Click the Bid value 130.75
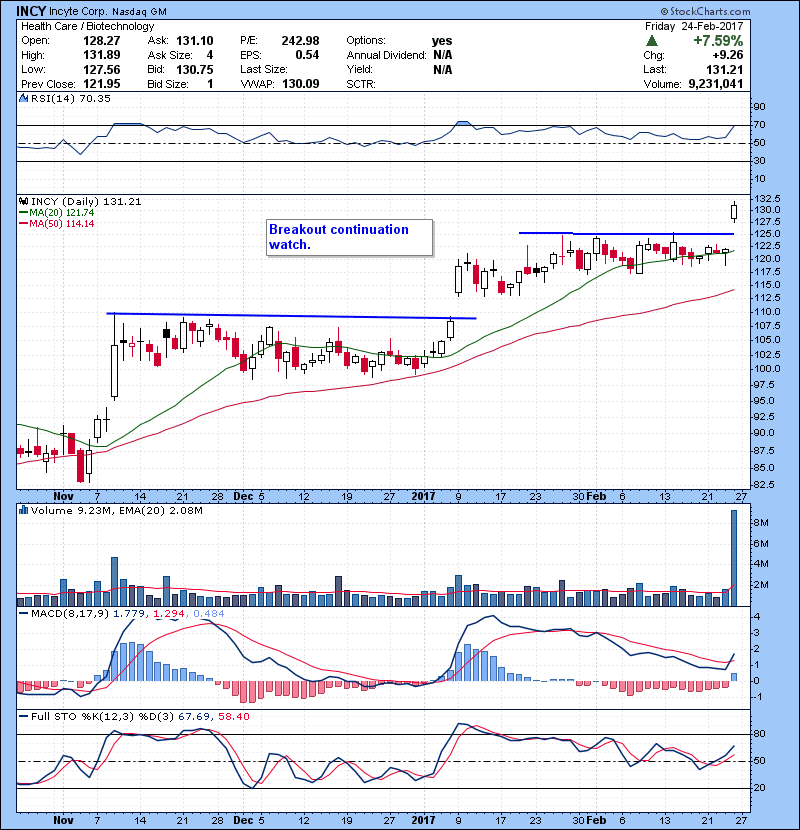 click(195, 69)
